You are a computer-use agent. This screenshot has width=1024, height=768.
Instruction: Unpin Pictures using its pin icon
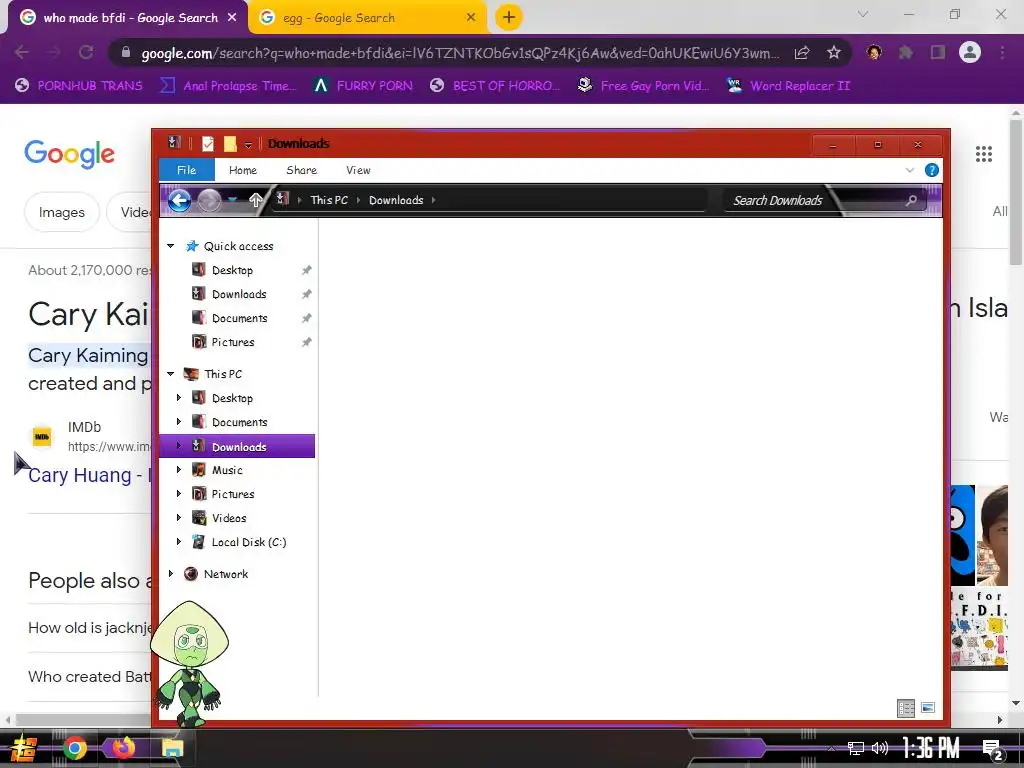pos(306,342)
